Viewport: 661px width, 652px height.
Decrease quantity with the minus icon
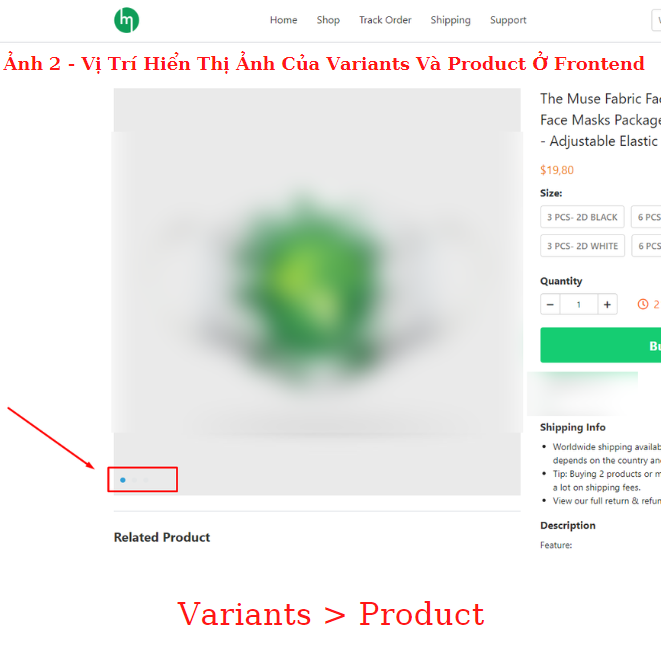pyautogui.click(x=550, y=304)
